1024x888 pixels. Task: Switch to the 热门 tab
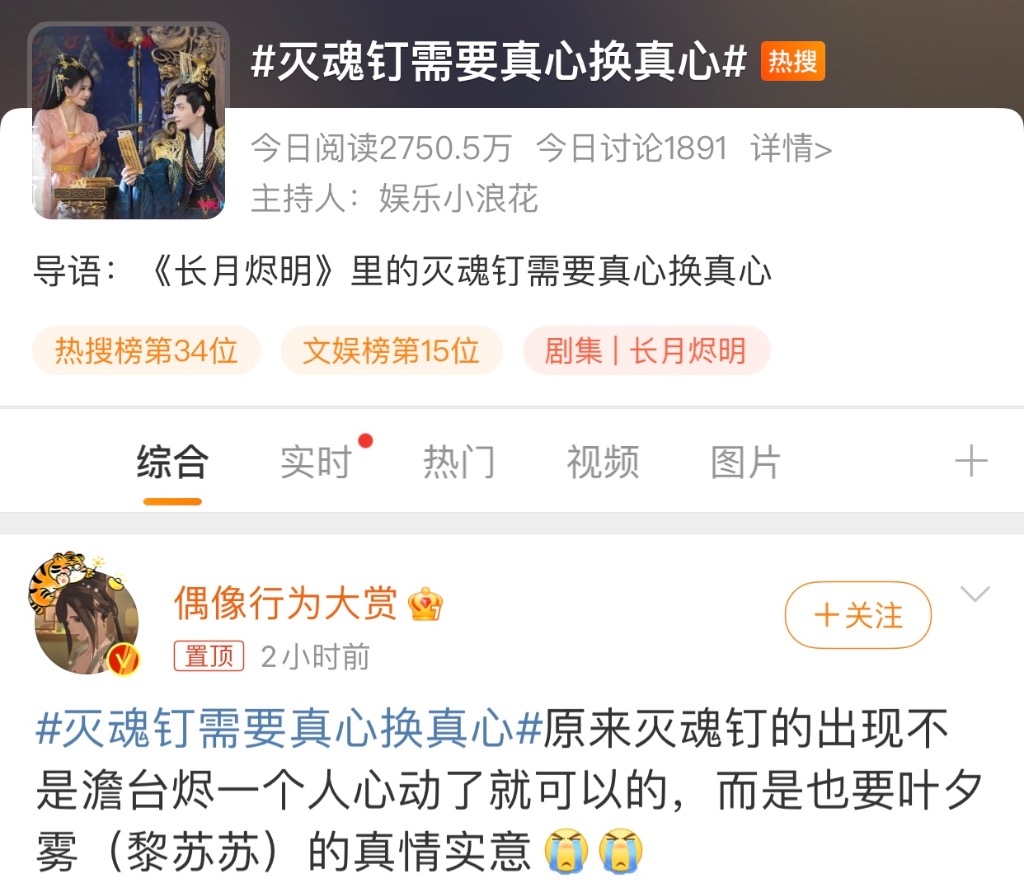point(459,462)
